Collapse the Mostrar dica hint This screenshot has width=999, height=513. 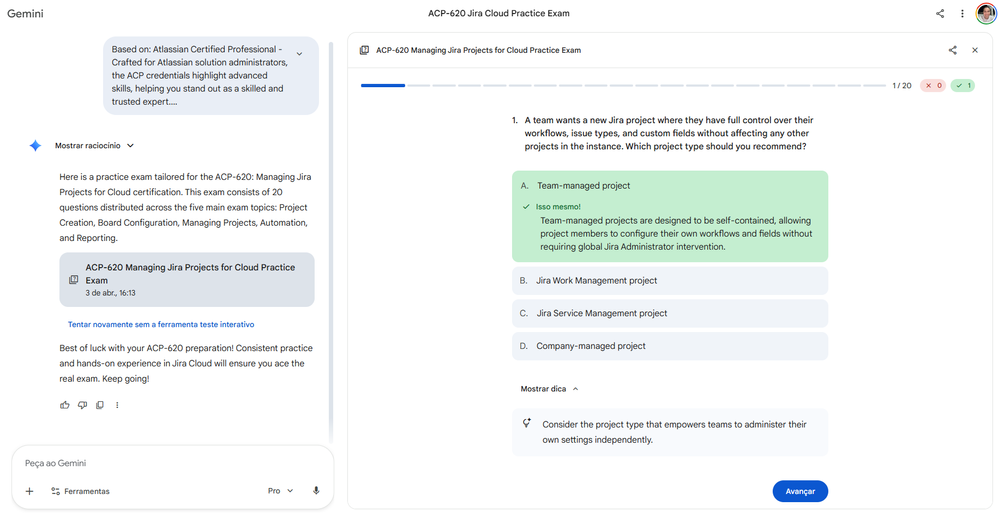[x=549, y=389]
